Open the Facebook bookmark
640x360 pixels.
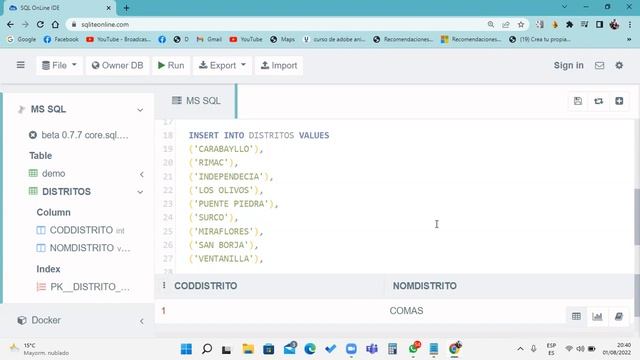click(x=61, y=39)
